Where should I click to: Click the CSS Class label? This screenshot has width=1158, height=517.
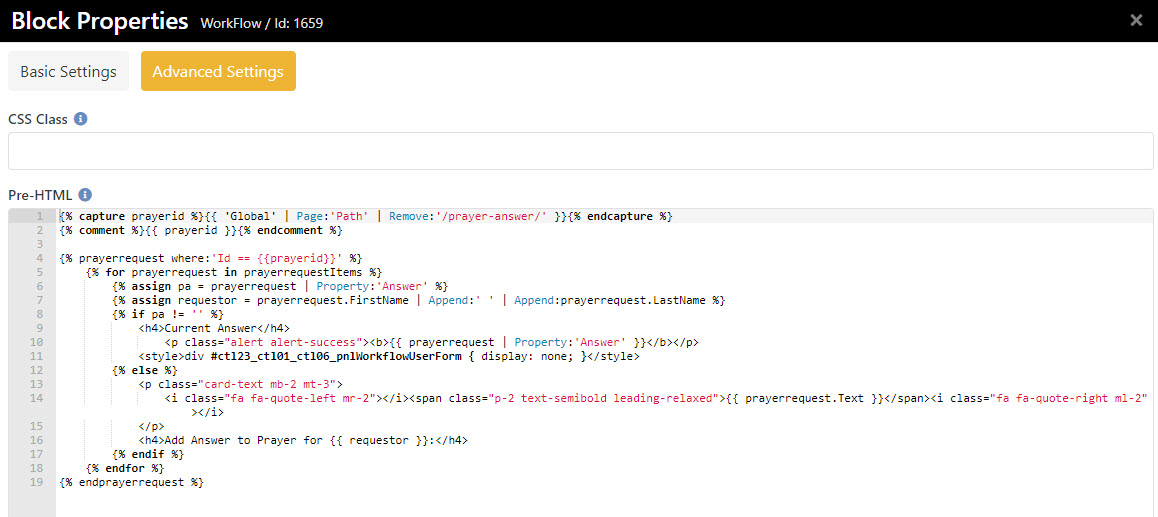pos(38,119)
